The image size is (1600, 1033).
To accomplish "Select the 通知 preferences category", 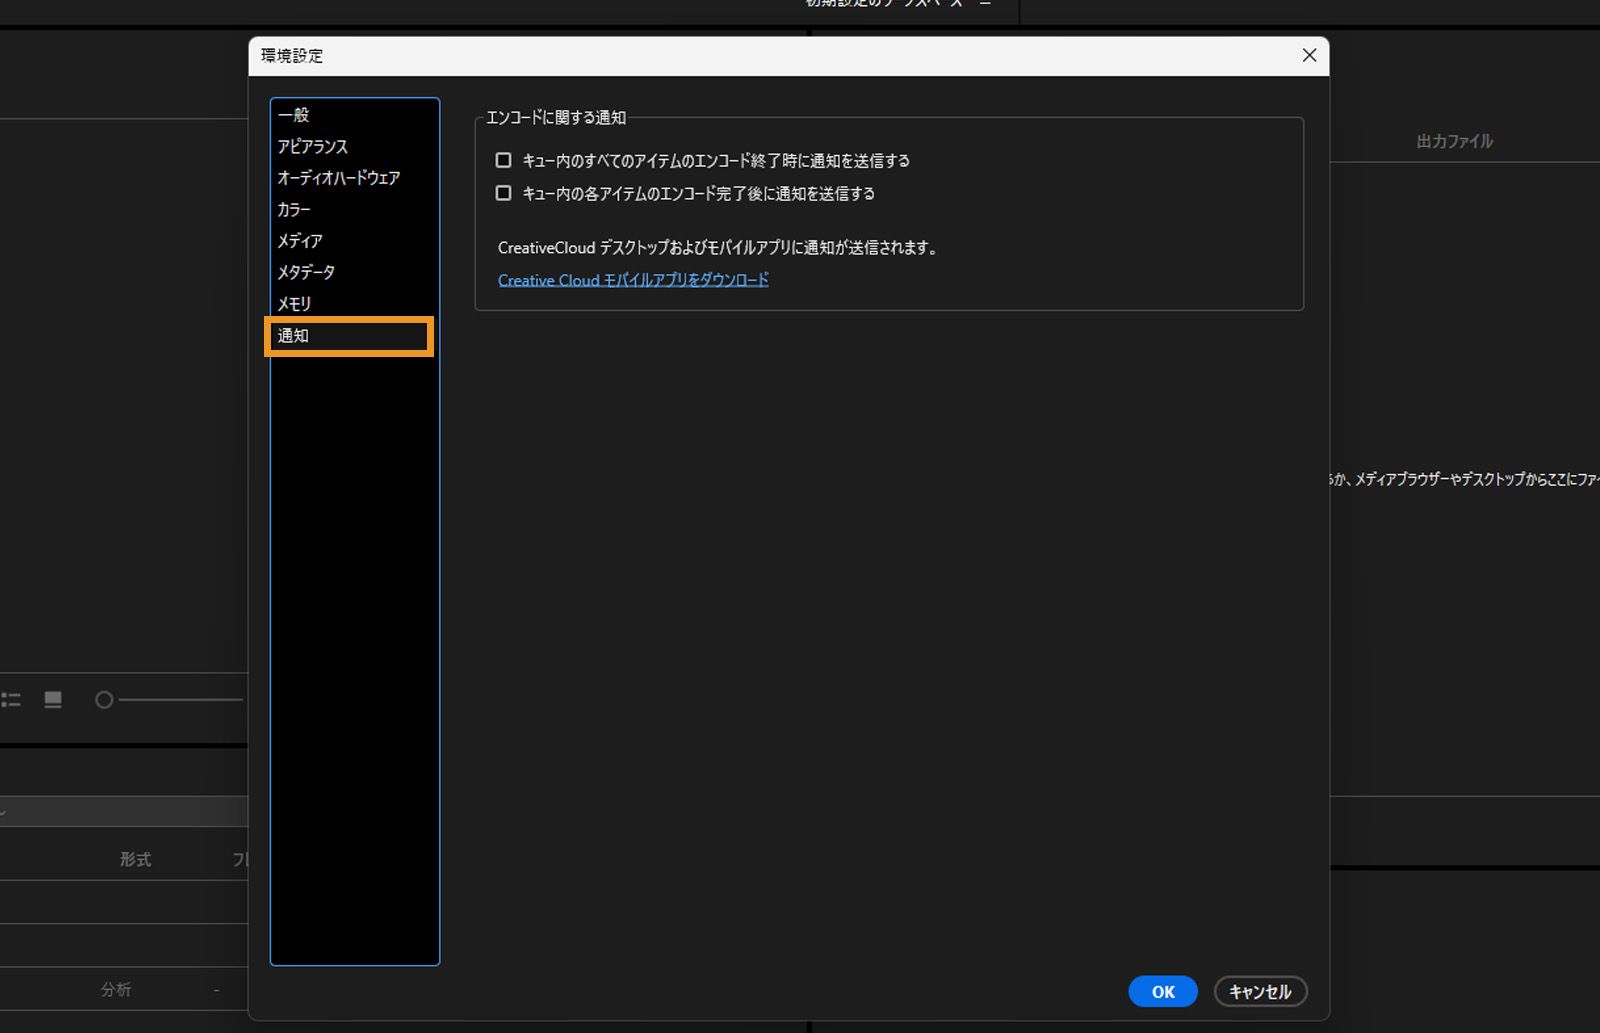I will click(x=349, y=336).
